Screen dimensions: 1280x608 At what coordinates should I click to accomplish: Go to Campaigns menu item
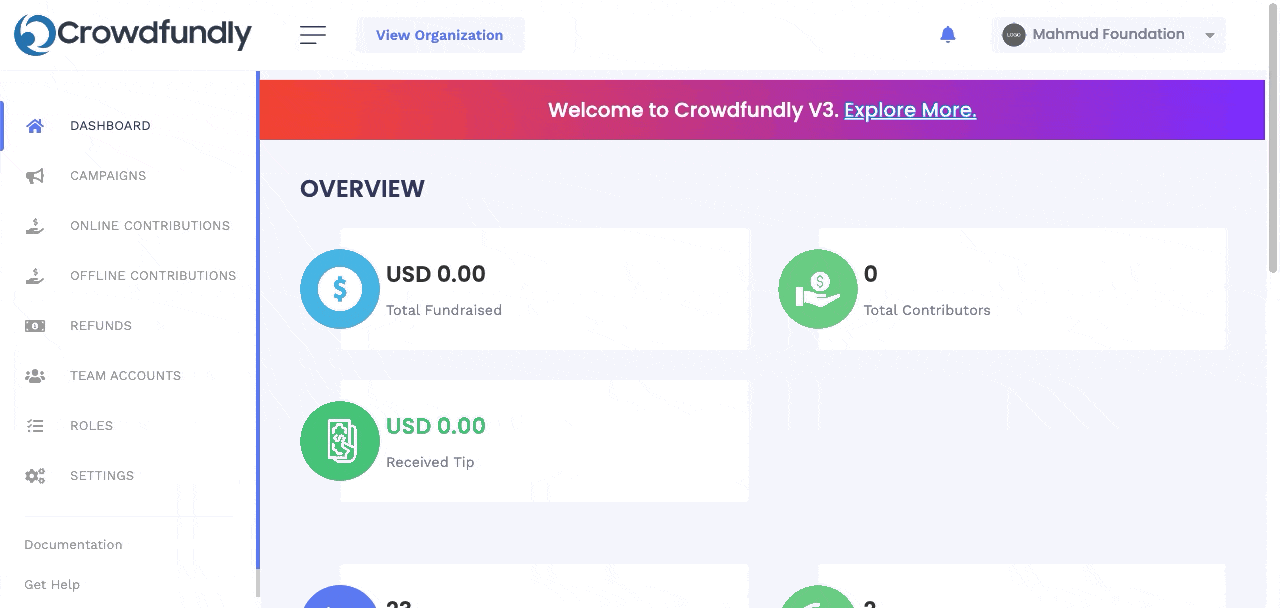108,176
